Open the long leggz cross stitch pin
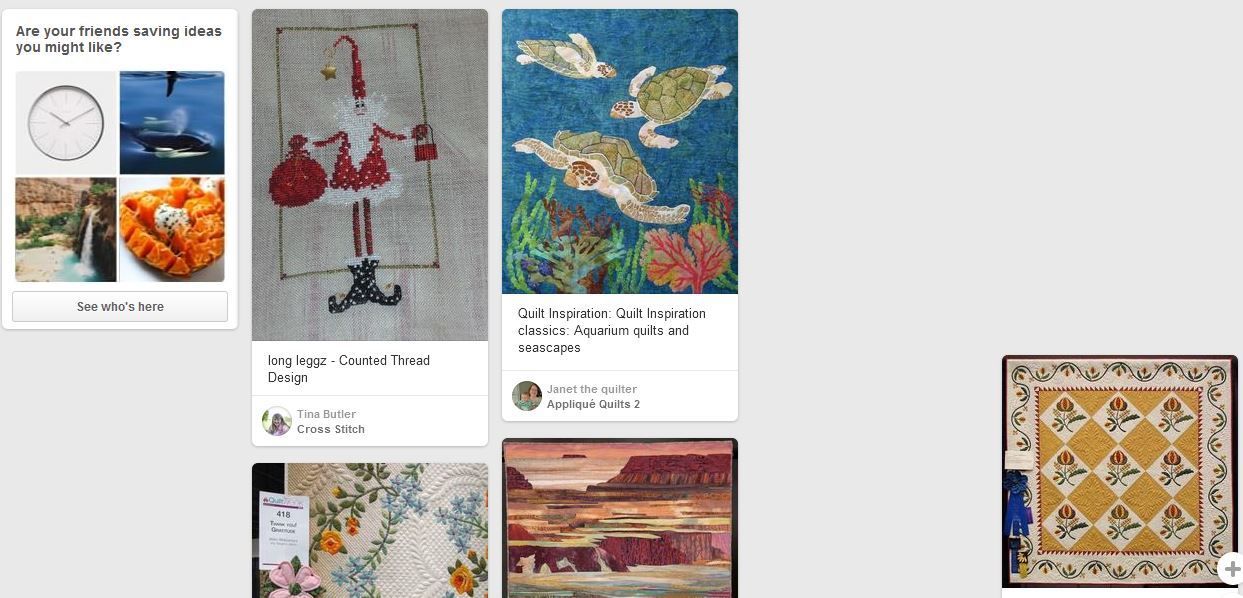Viewport: 1243px width, 598px height. [x=370, y=175]
